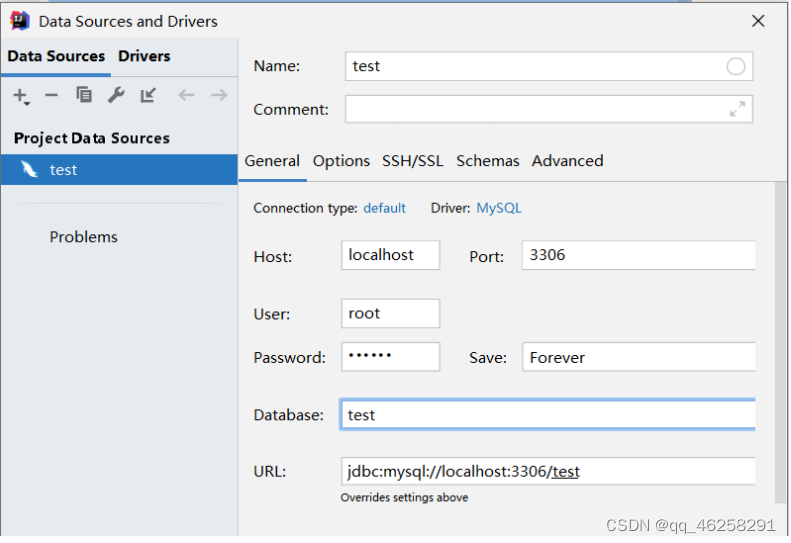791x543 pixels.
Task: Close the Data Sources and Drivers dialog
Action: coord(758,21)
